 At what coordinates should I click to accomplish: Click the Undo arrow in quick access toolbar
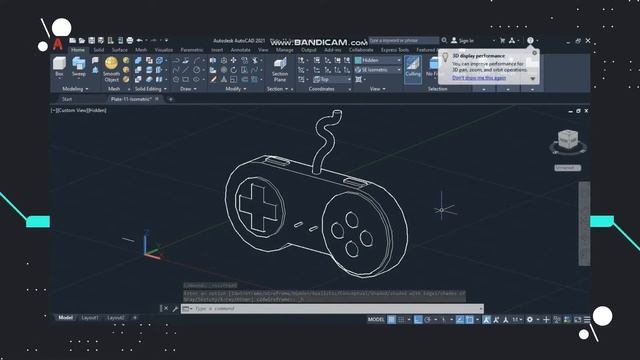[140, 40]
